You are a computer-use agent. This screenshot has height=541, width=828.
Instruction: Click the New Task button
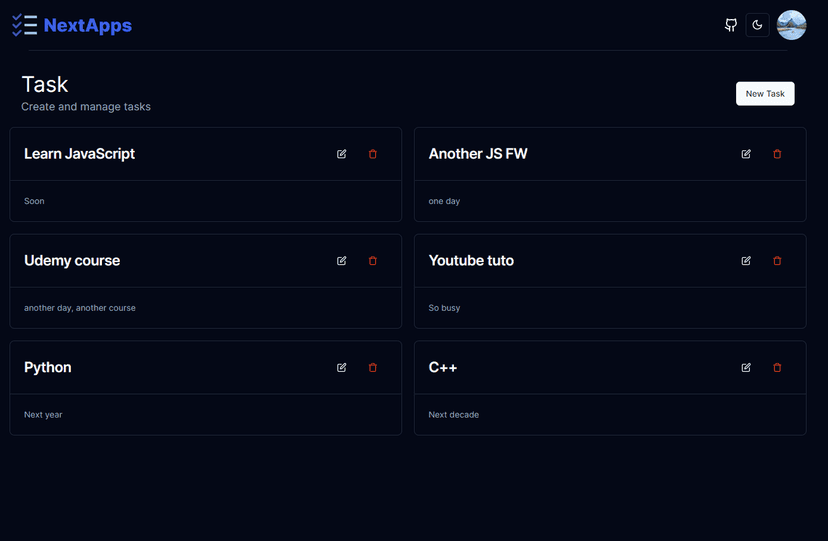765,93
